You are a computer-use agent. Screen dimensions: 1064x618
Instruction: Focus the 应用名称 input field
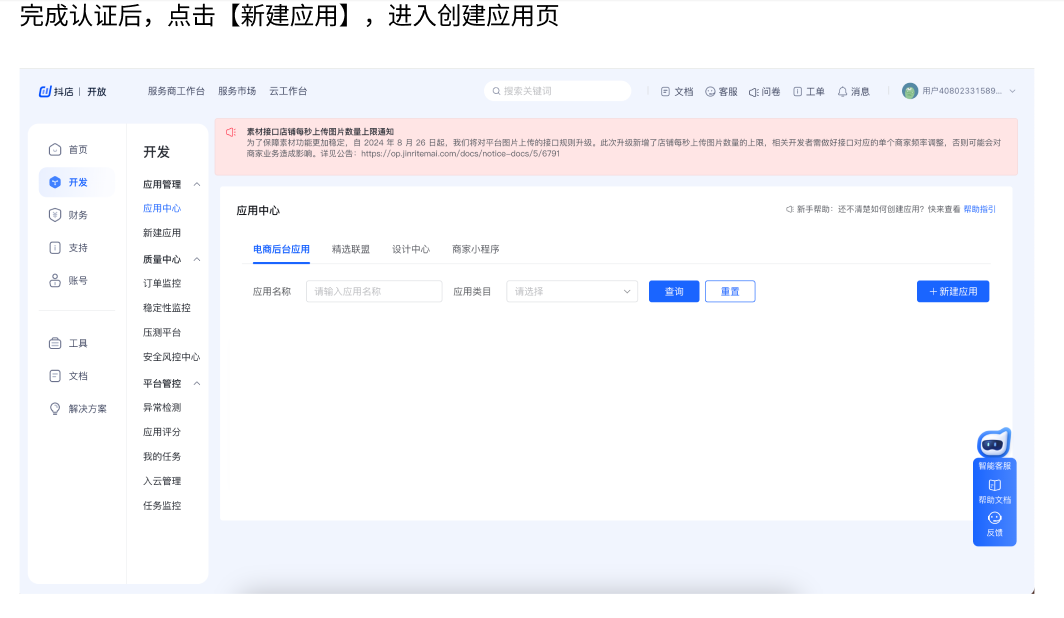[x=374, y=291]
